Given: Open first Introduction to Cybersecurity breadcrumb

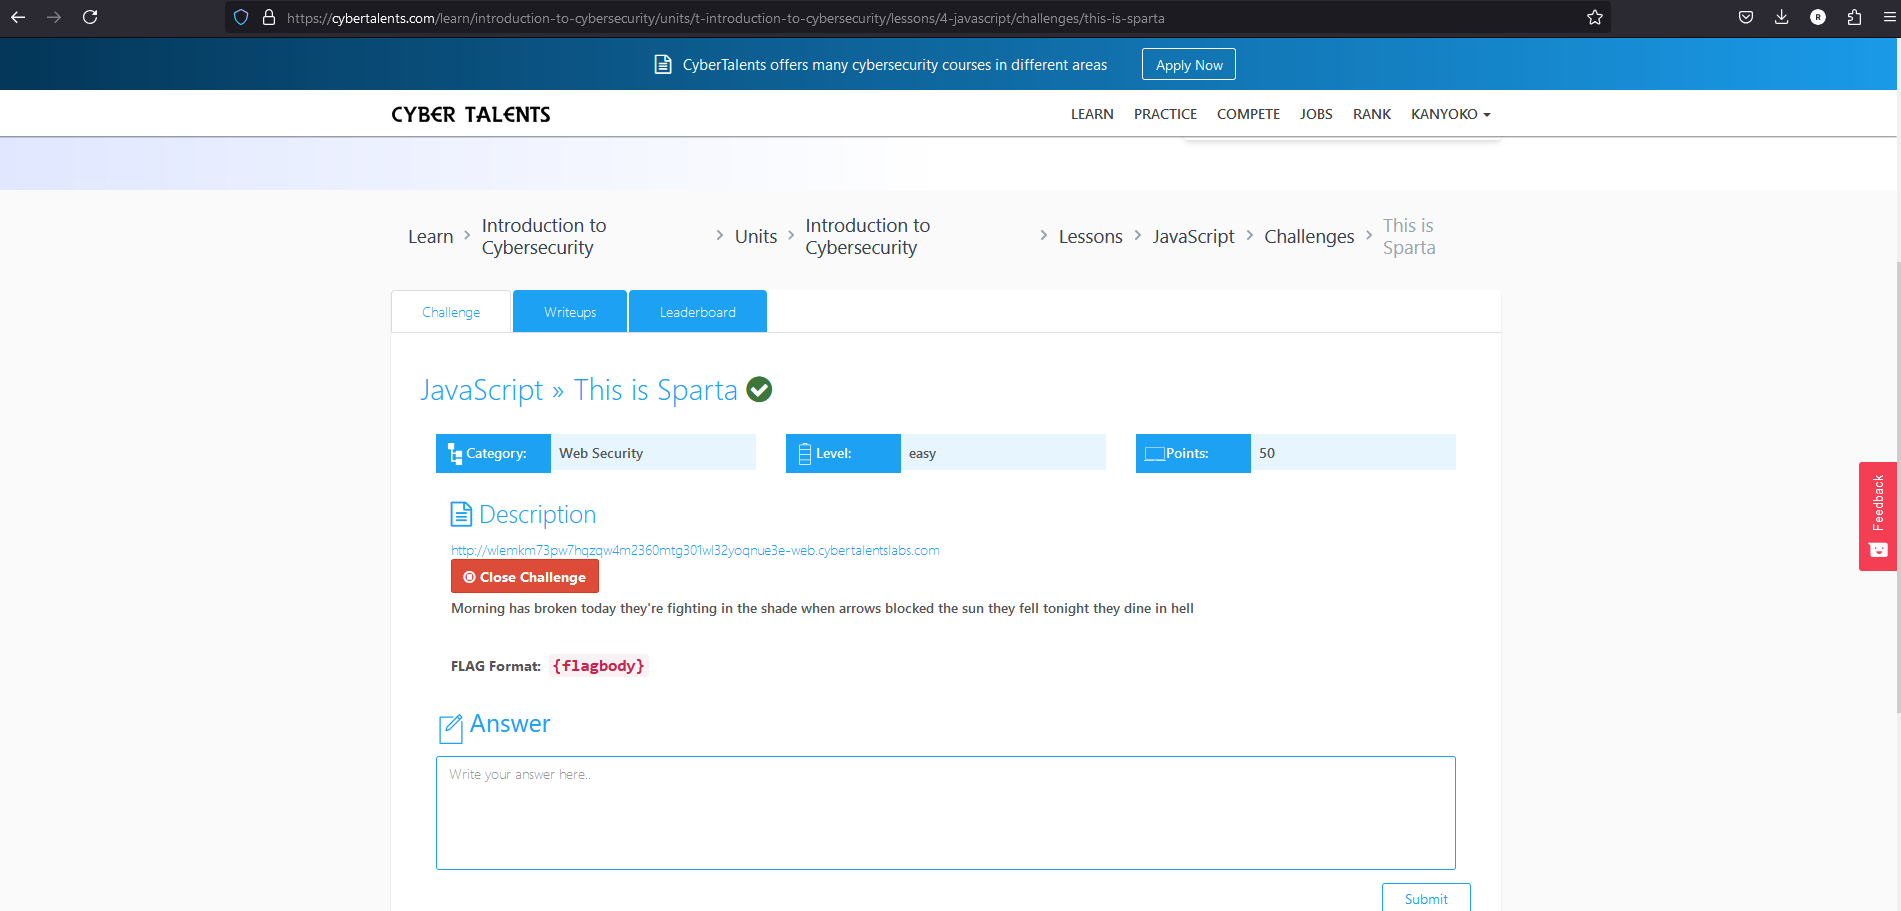Looking at the screenshot, I should pyautogui.click(x=544, y=236).
